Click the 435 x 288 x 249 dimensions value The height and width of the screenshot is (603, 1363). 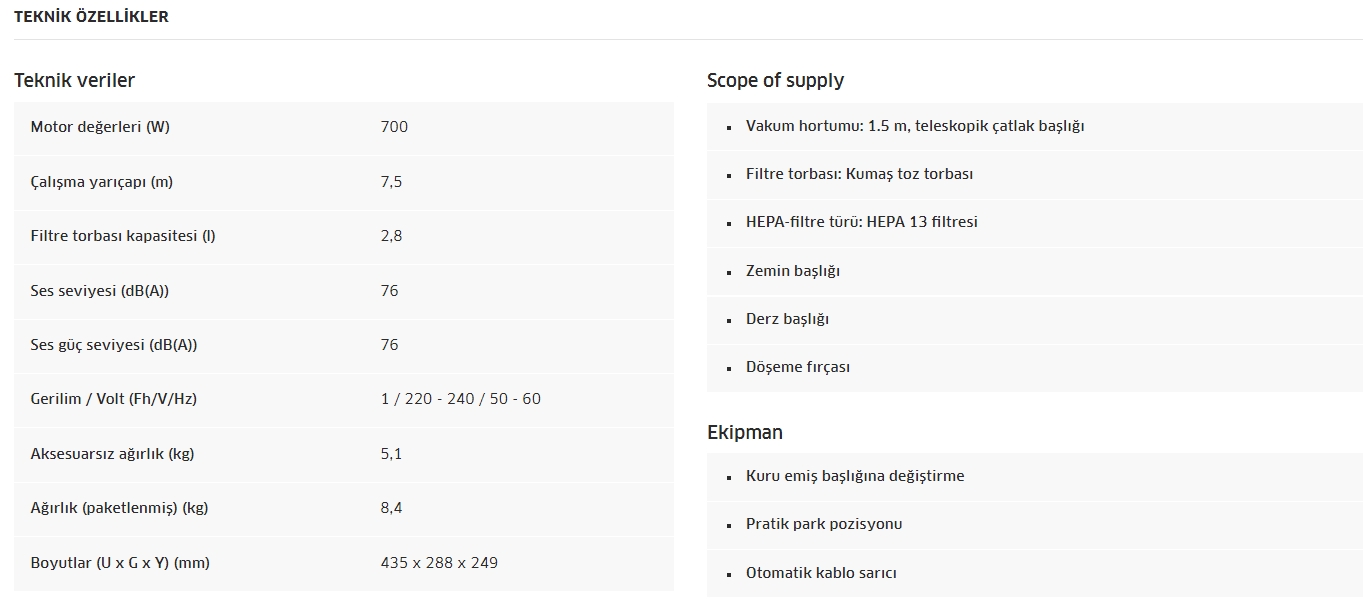439,563
